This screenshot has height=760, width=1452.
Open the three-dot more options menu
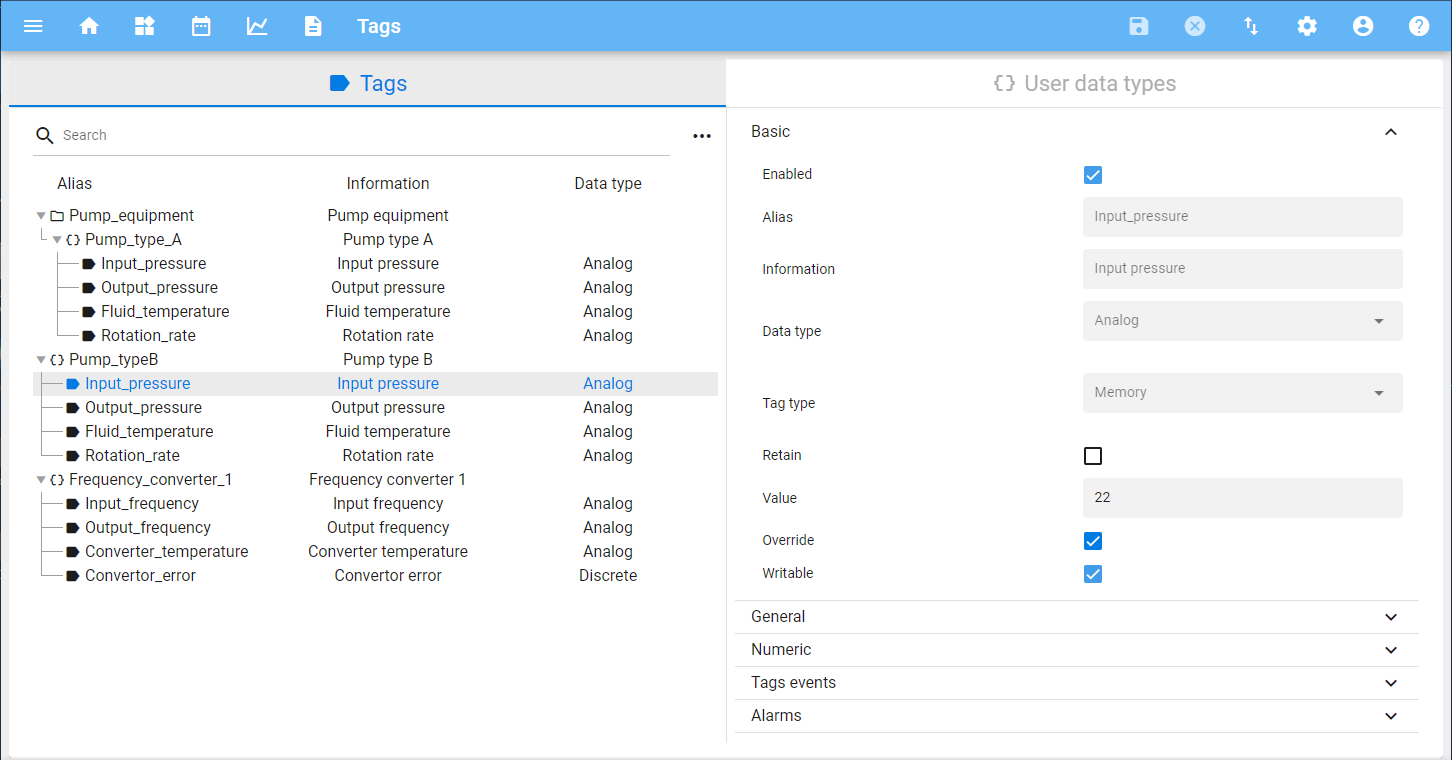[x=702, y=136]
